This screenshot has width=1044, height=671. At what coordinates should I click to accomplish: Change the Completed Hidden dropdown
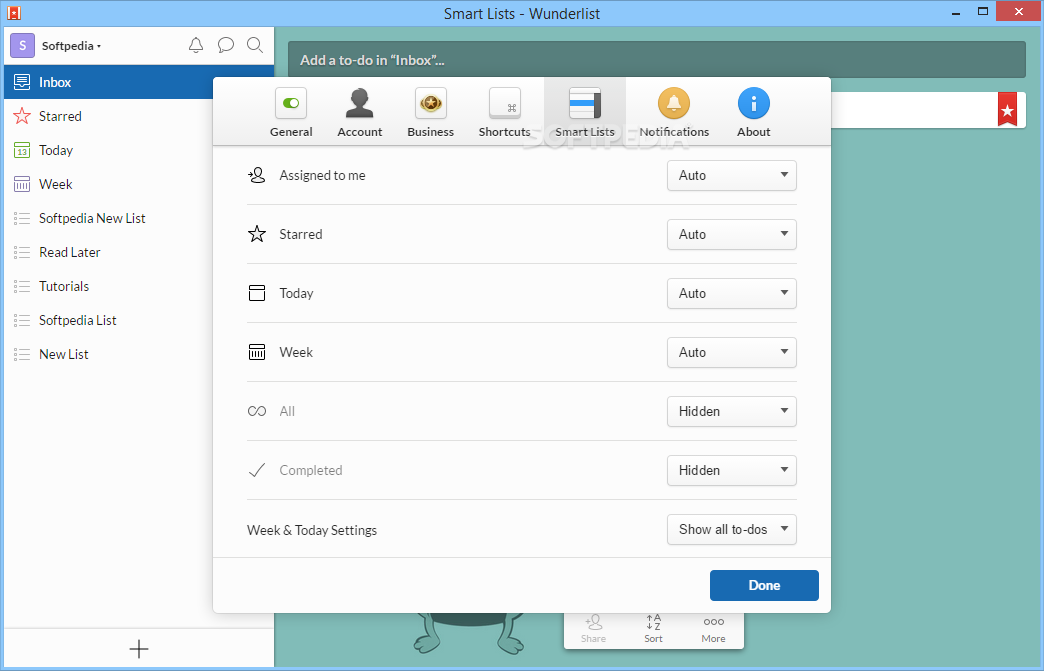[x=732, y=470]
